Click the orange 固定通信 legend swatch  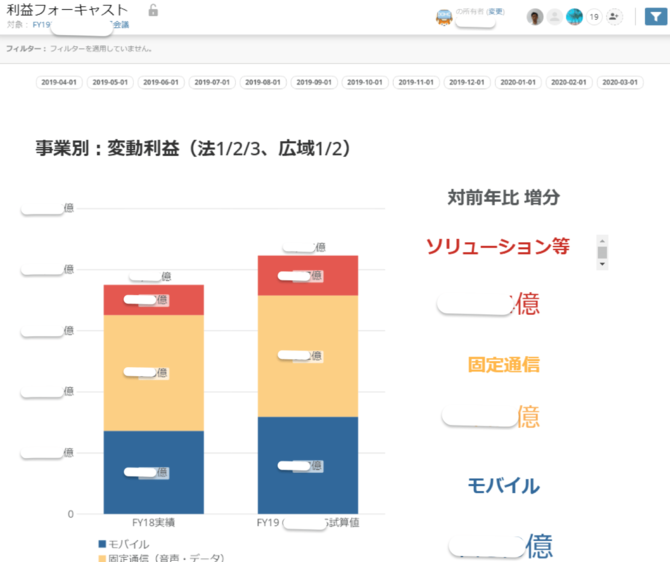pyautogui.click(x=102, y=558)
